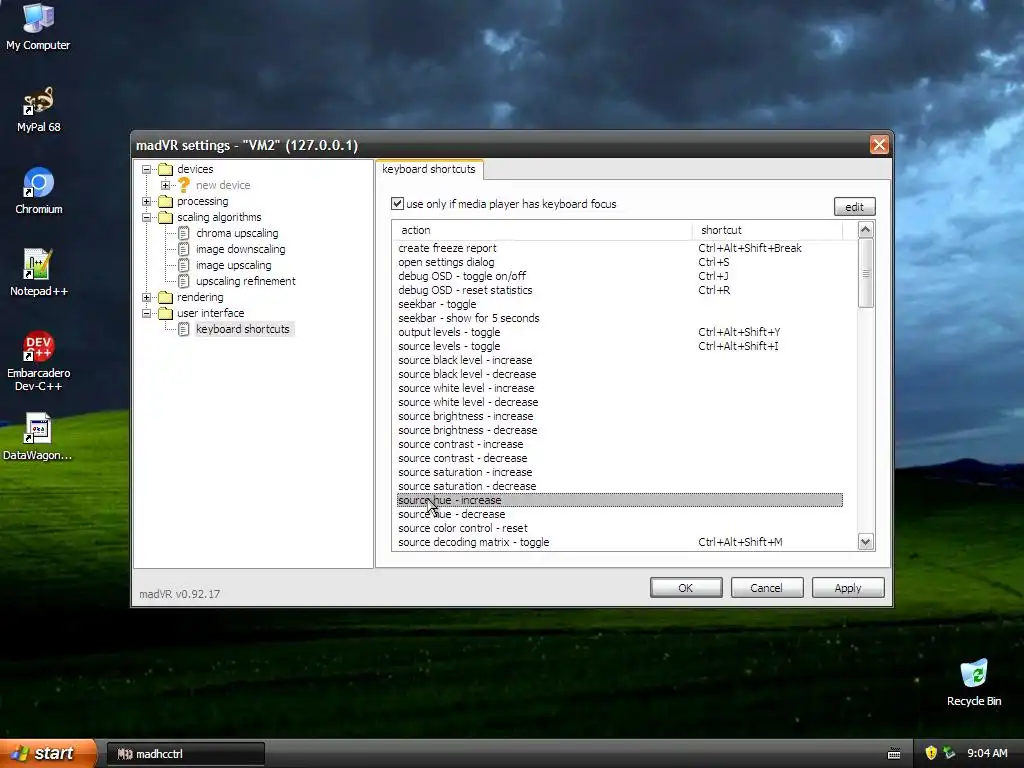
Task: Expand the rendering tree node
Action: pyautogui.click(x=146, y=297)
